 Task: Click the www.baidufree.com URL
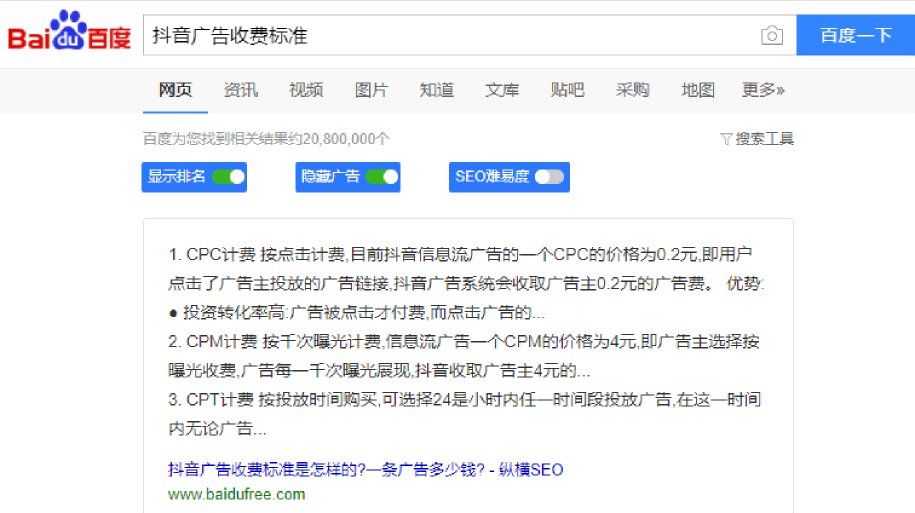[x=237, y=494]
